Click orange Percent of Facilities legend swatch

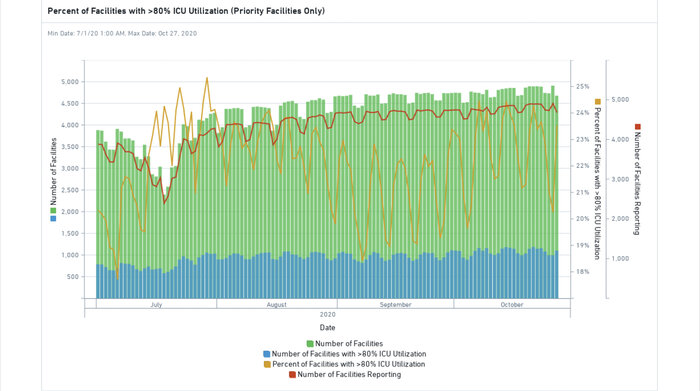pyautogui.click(x=267, y=364)
